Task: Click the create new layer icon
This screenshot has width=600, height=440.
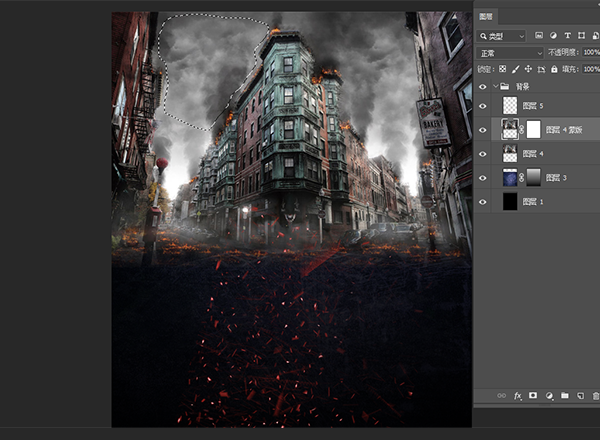Action: (579, 396)
